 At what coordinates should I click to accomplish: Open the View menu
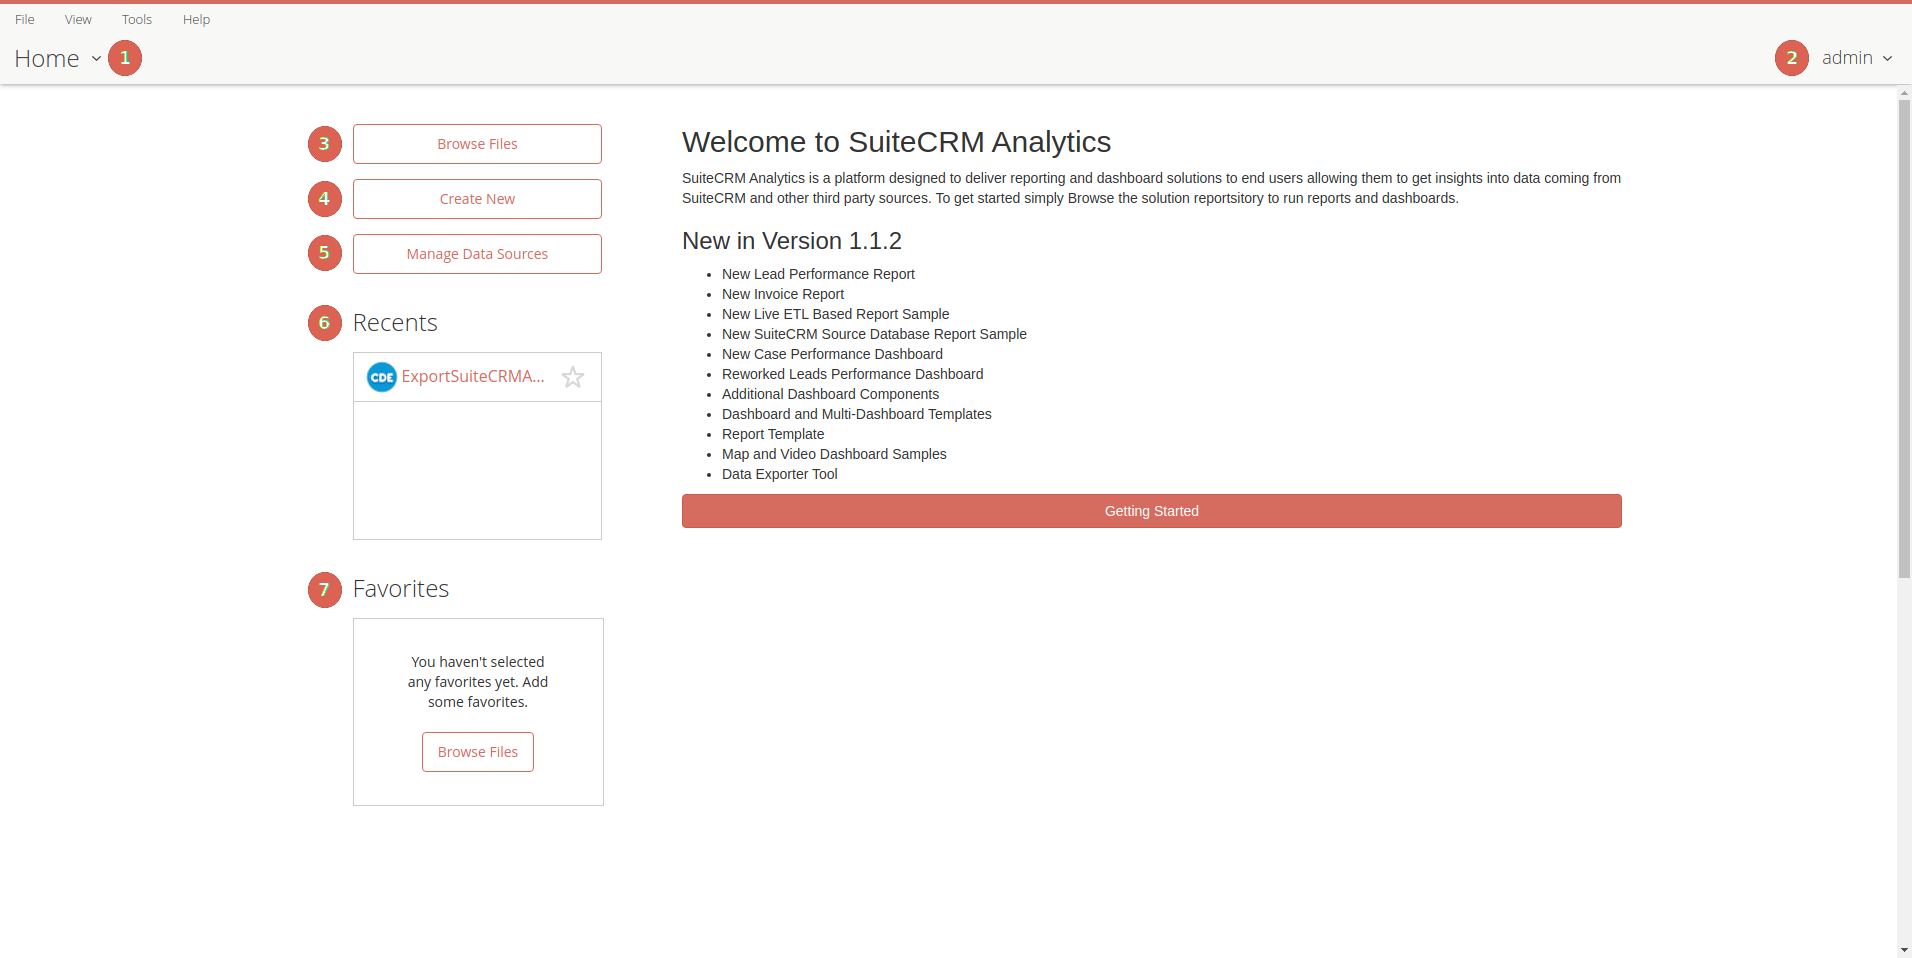tap(78, 19)
